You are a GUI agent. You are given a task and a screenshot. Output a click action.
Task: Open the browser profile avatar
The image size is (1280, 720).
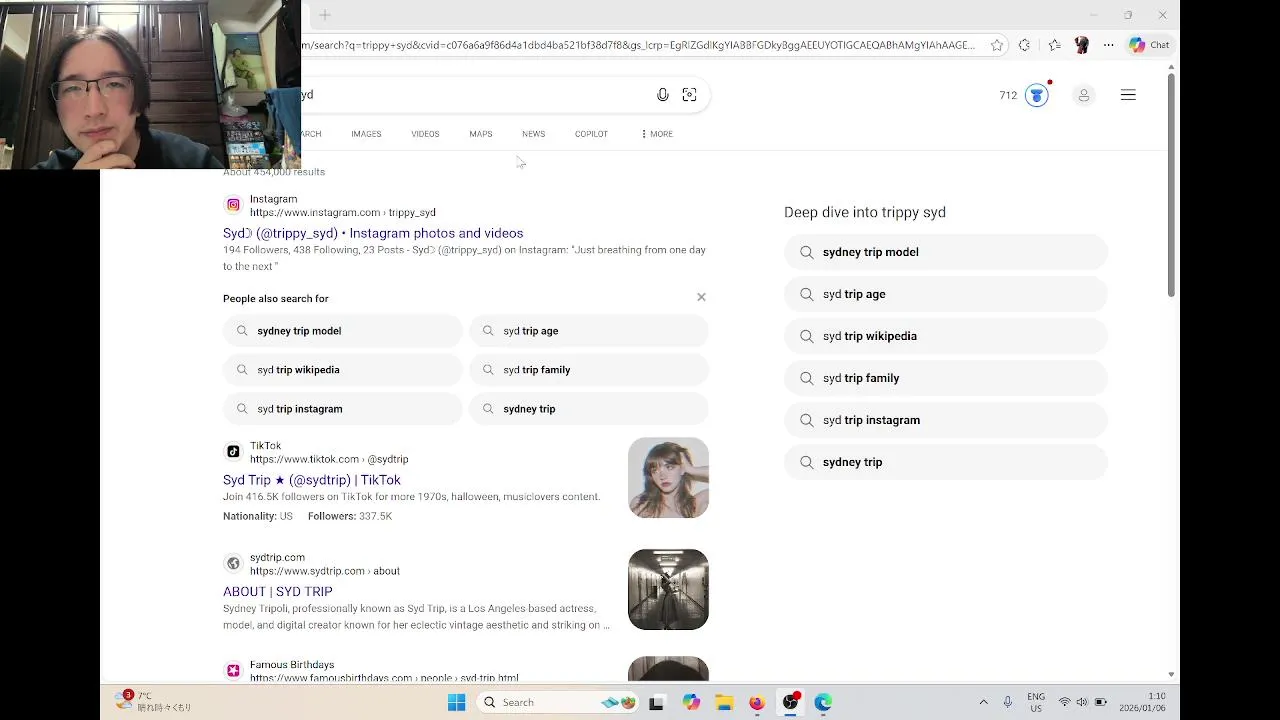[1081, 45]
